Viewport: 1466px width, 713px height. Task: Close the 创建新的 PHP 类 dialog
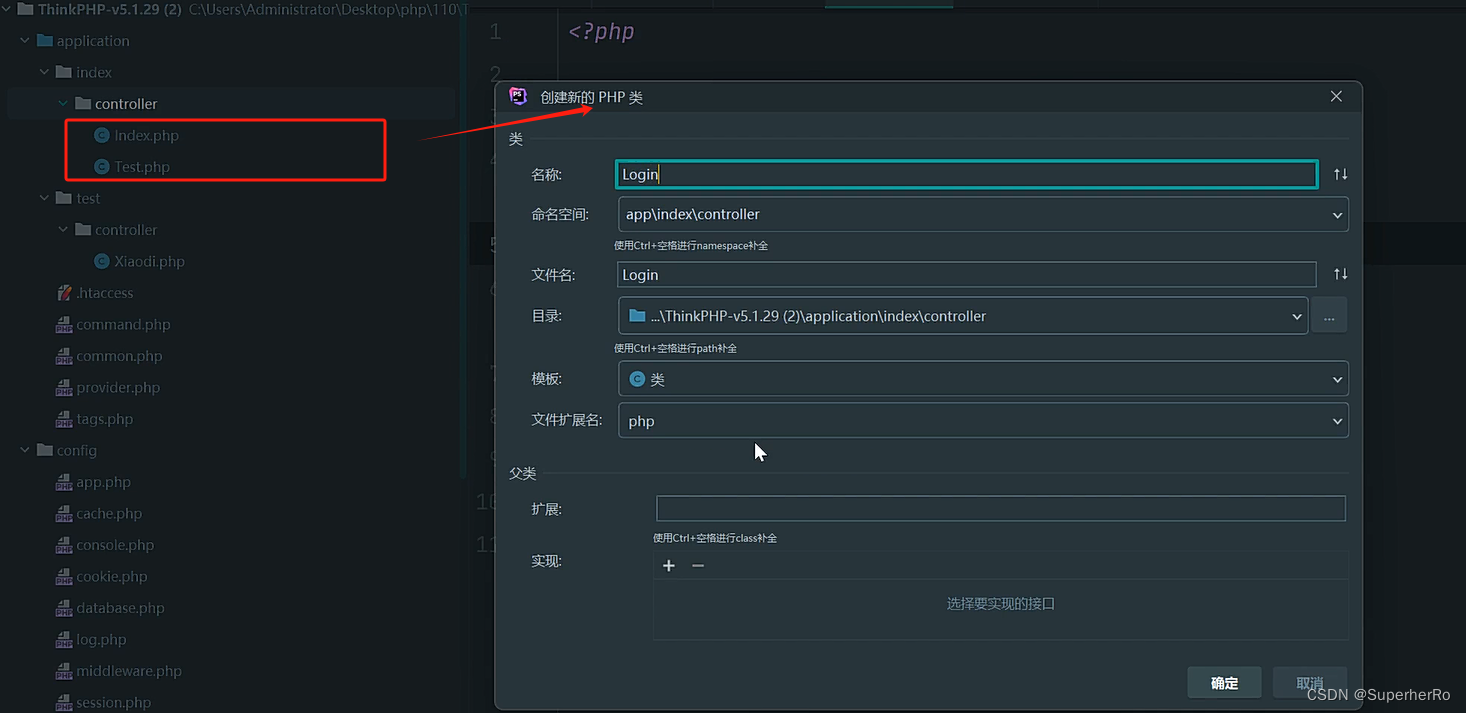pos(1336,96)
